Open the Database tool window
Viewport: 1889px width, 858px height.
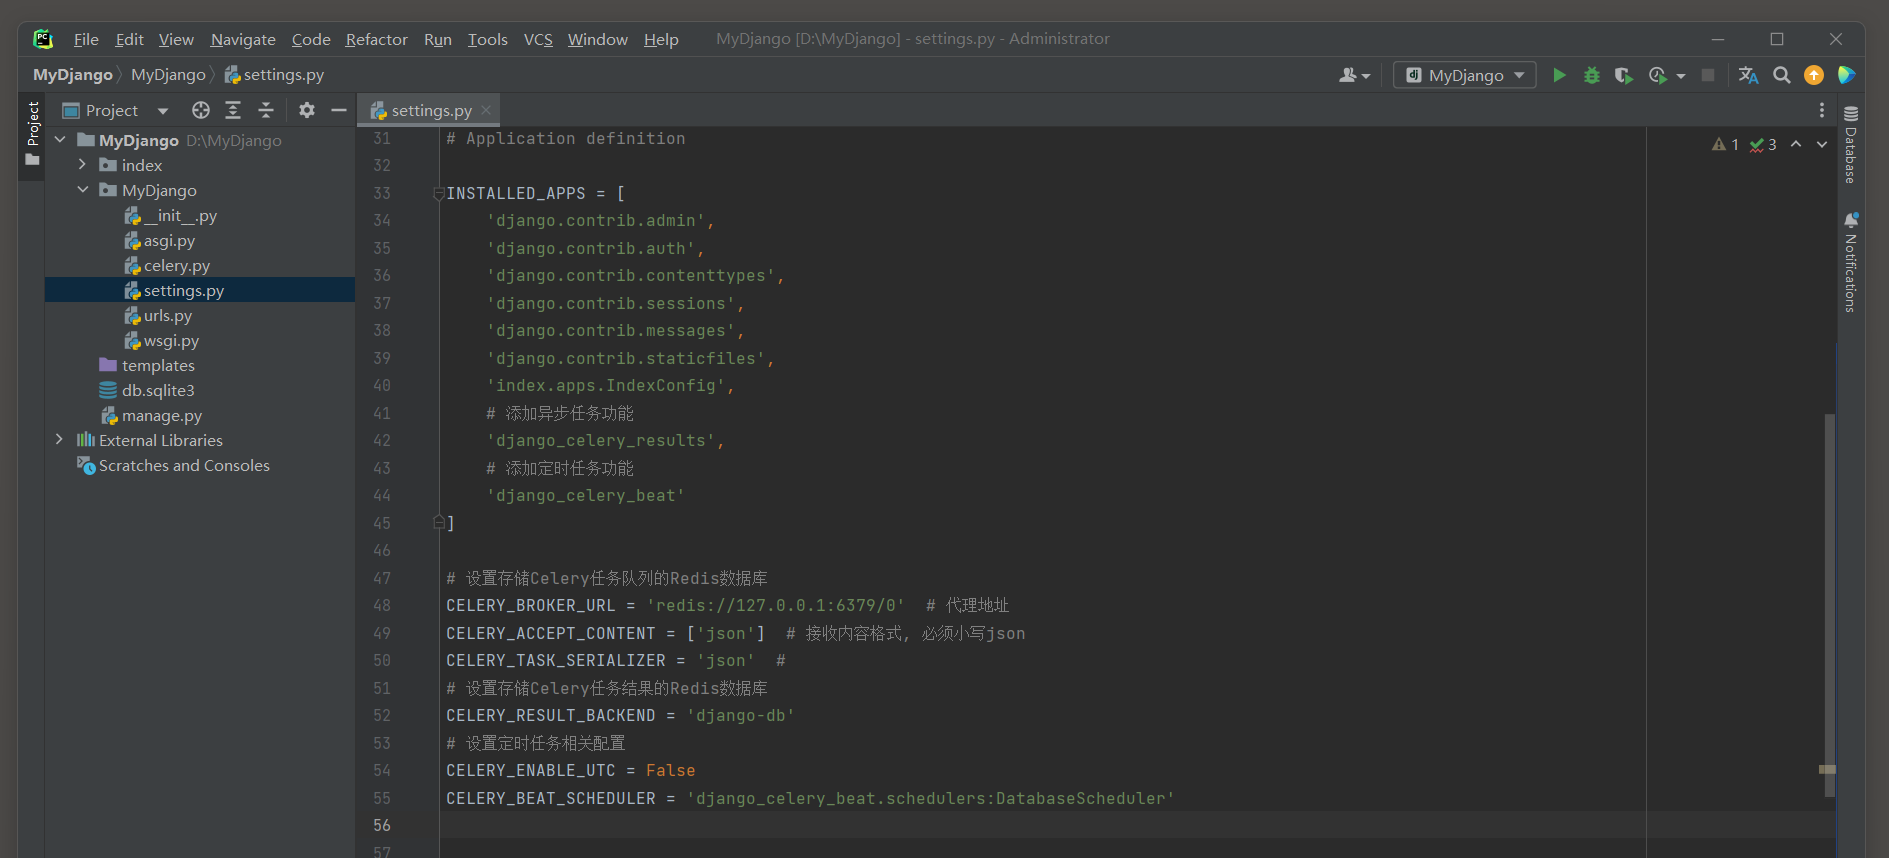tap(1851, 144)
